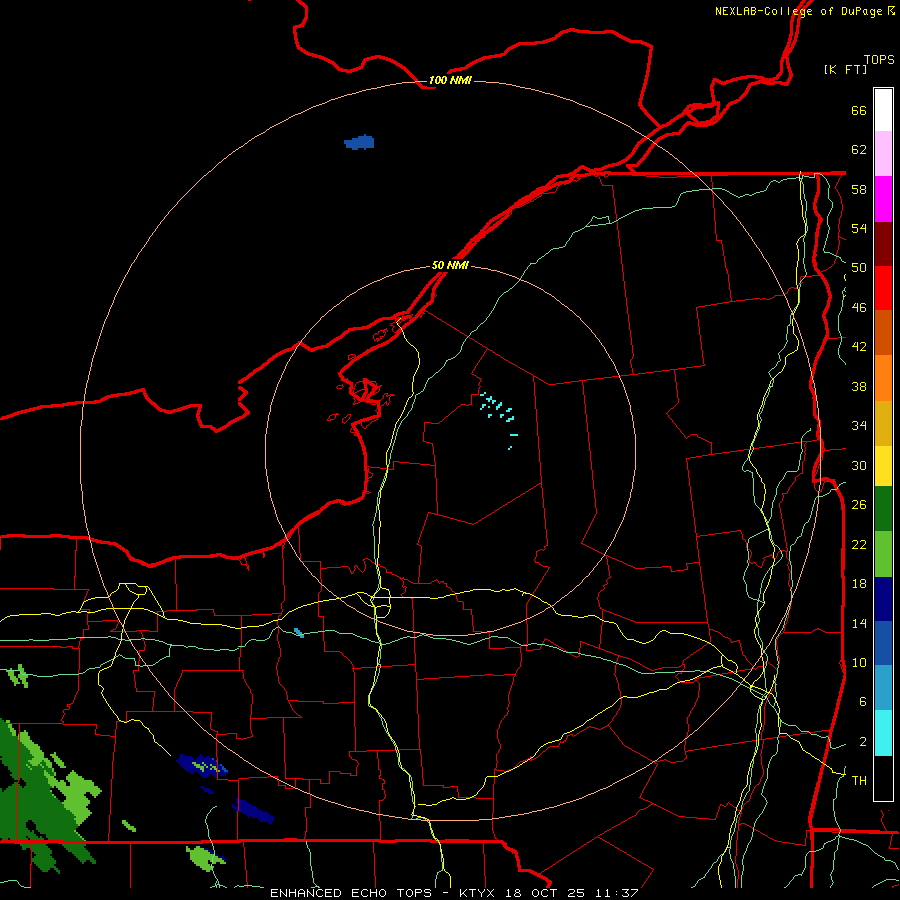
Task: Click the navy 14-18 kft legend swatch
Action: pyautogui.click(x=883, y=599)
